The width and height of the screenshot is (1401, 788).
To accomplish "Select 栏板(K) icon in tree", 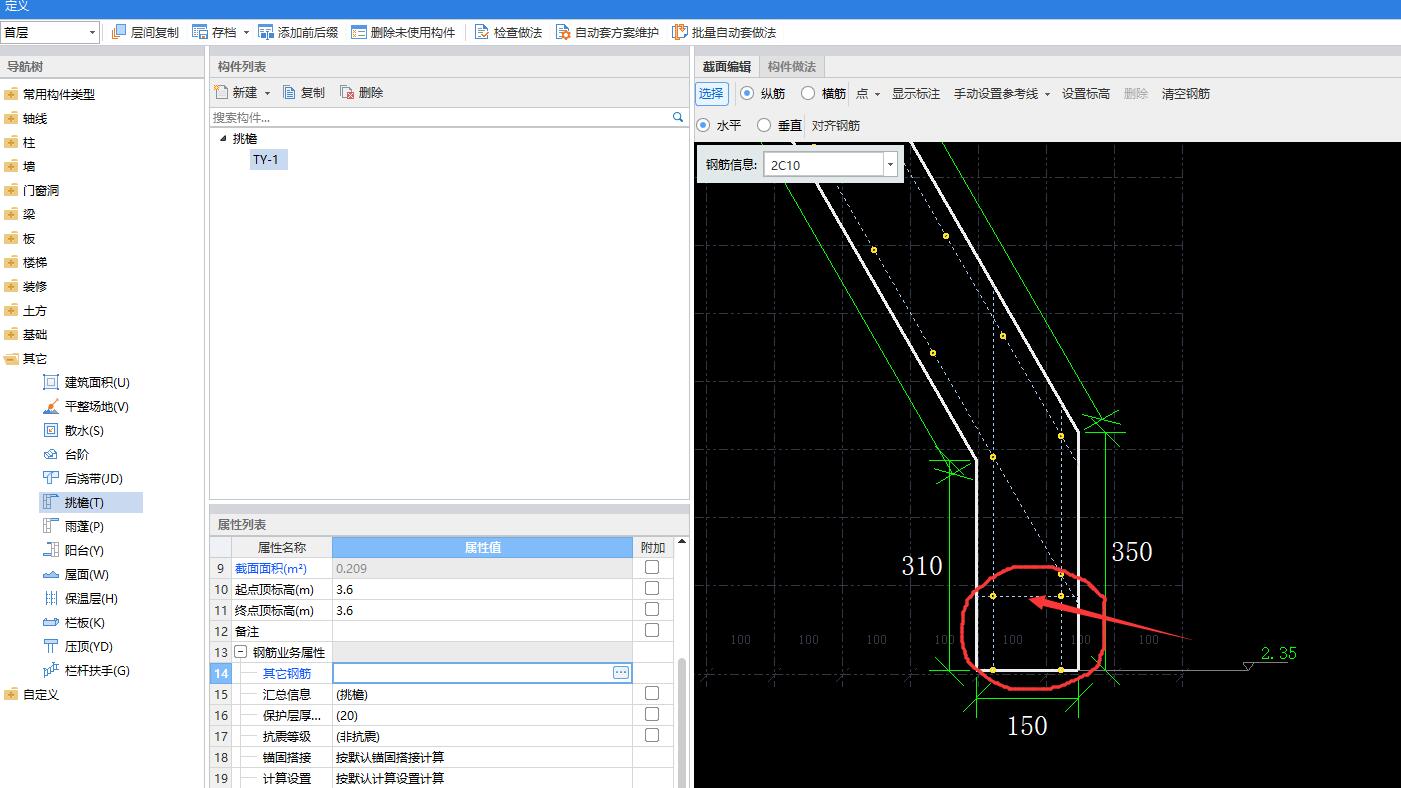I will (x=51, y=622).
